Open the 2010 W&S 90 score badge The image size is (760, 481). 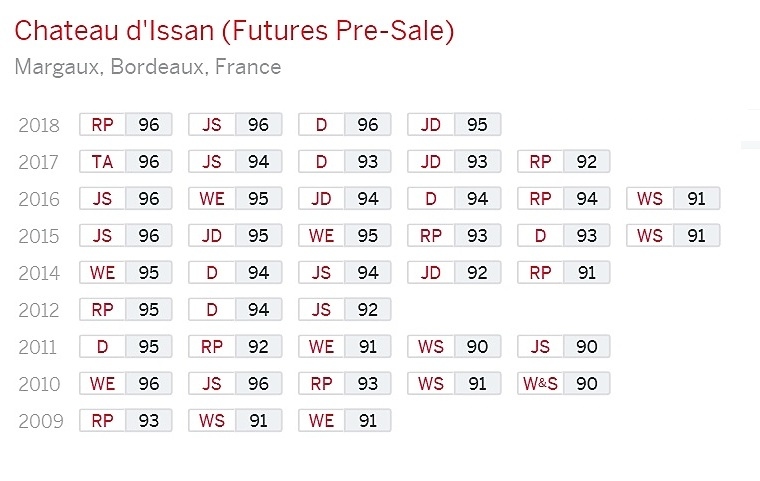click(x=564, y=384)
